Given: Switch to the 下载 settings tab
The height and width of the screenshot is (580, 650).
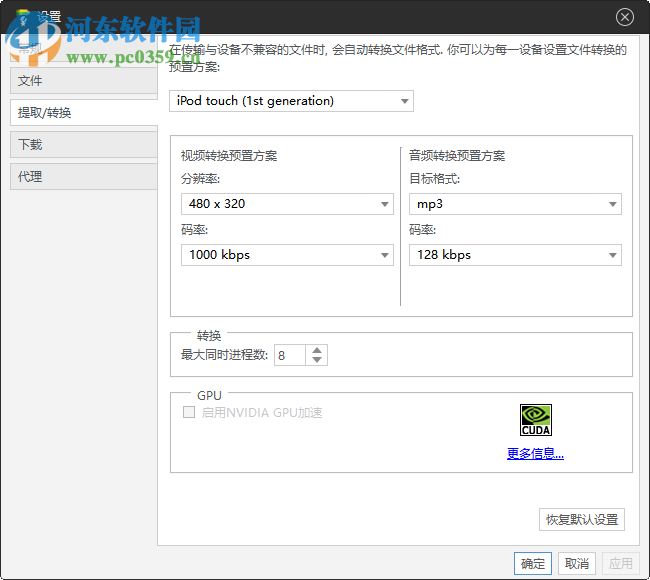Looking at the screenshot, I should (x=84, y=144).
